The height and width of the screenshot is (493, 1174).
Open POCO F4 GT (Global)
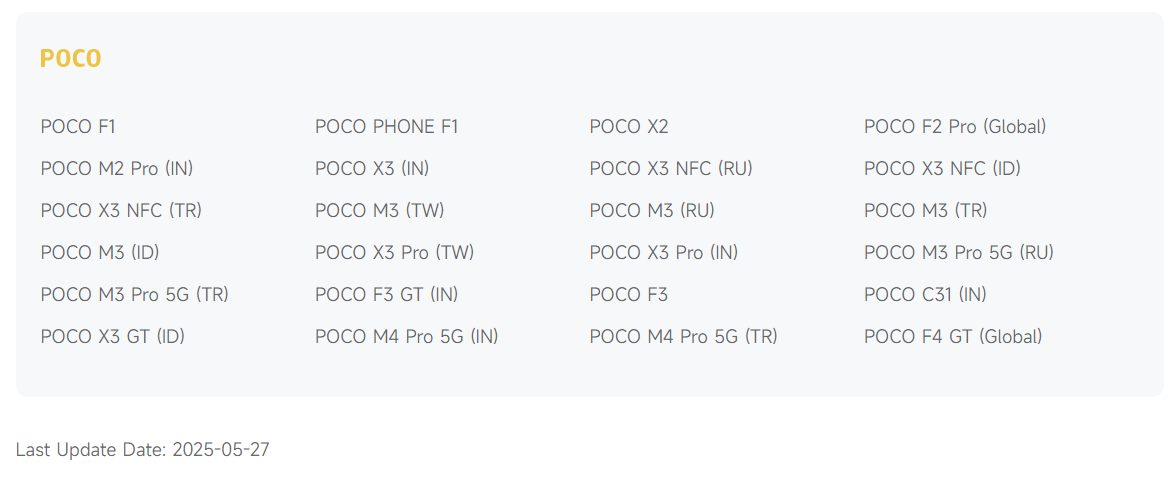click(952, 337)
